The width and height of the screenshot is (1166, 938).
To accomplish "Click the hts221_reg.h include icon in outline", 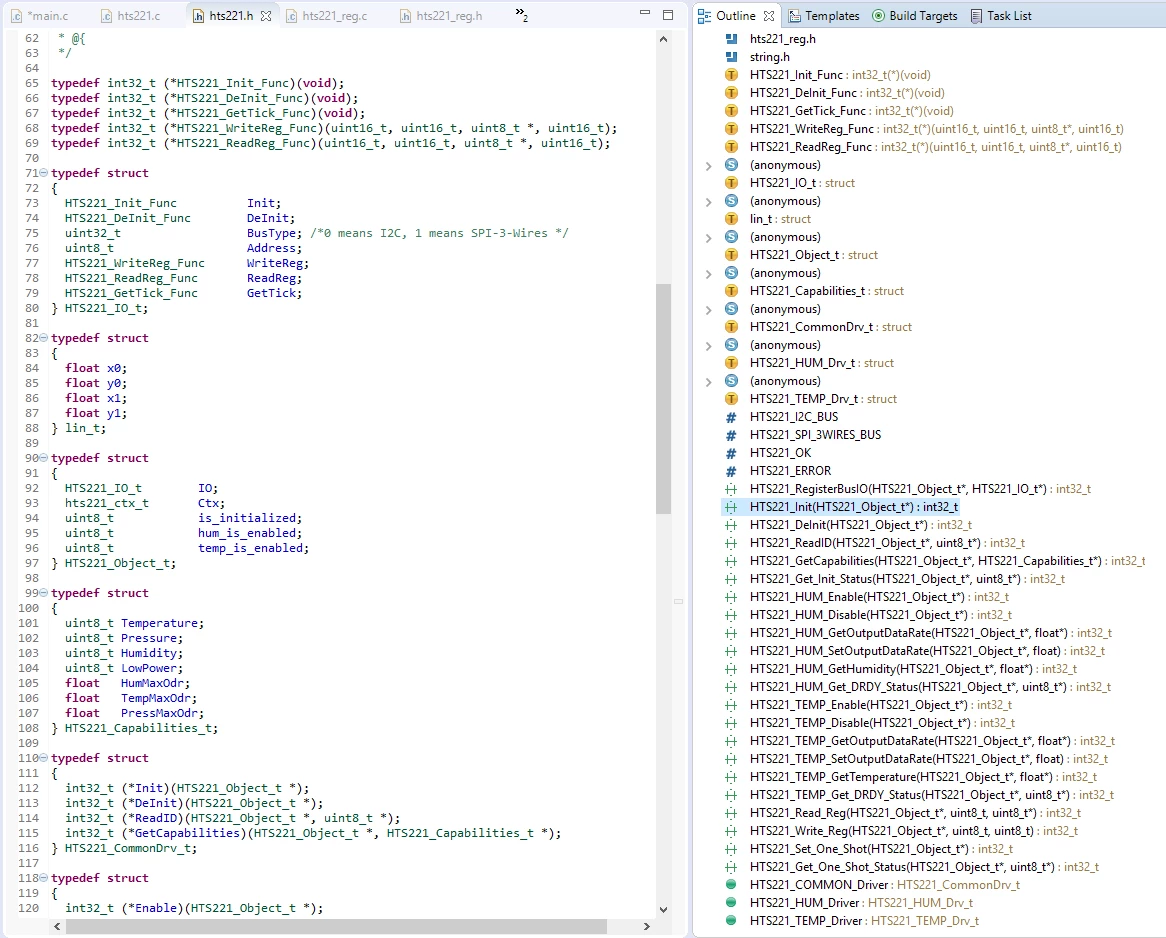I will [731, 39].
